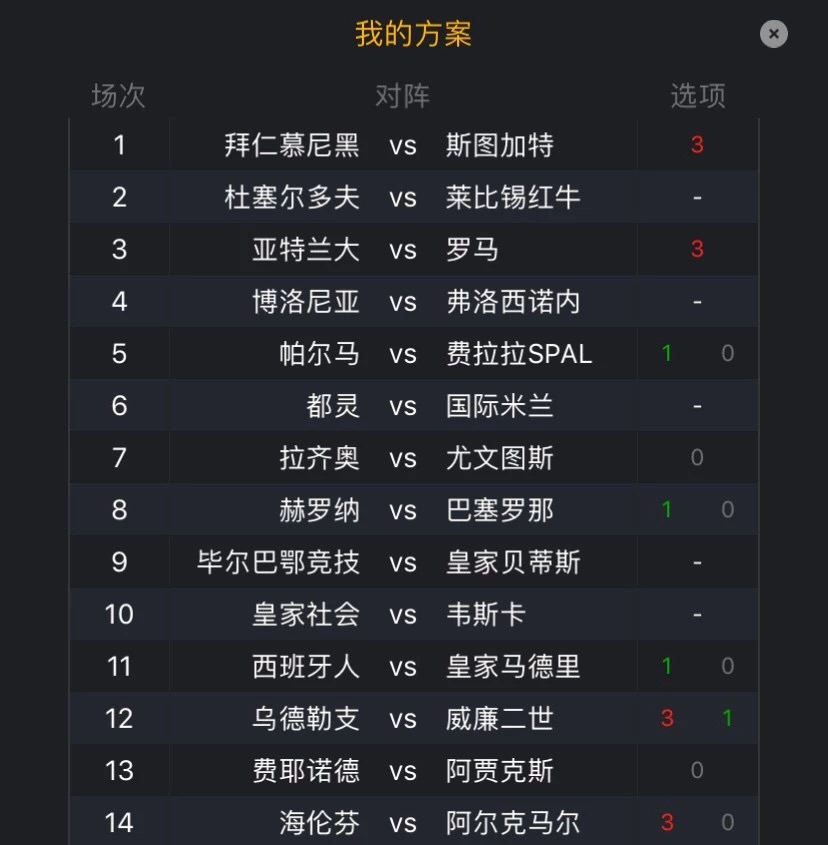Toggle option 0 for 赫罗纳 vs 巴塞罗那
Viewport: 828px width, 845px height.
pos(727,510)
